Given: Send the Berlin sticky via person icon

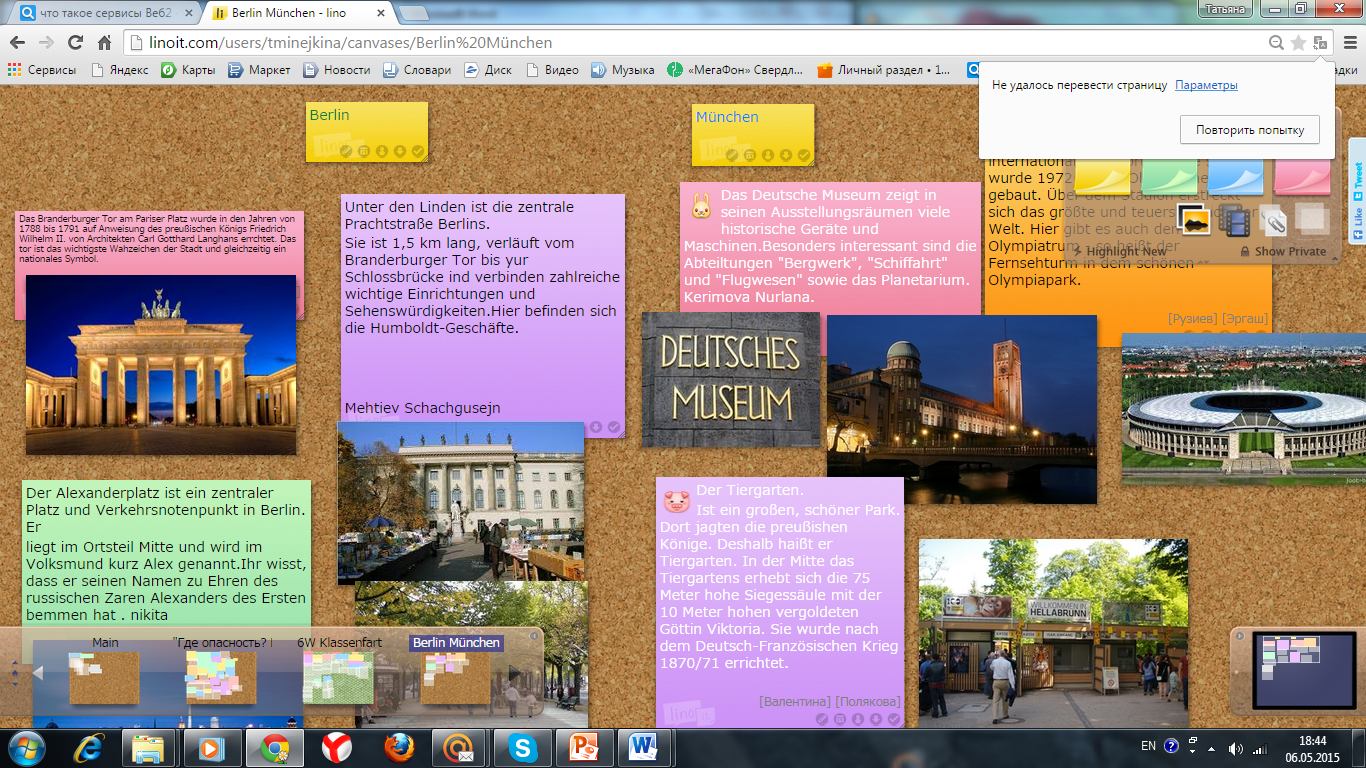Looking at the screenshot, I should [x=382, y=152].
